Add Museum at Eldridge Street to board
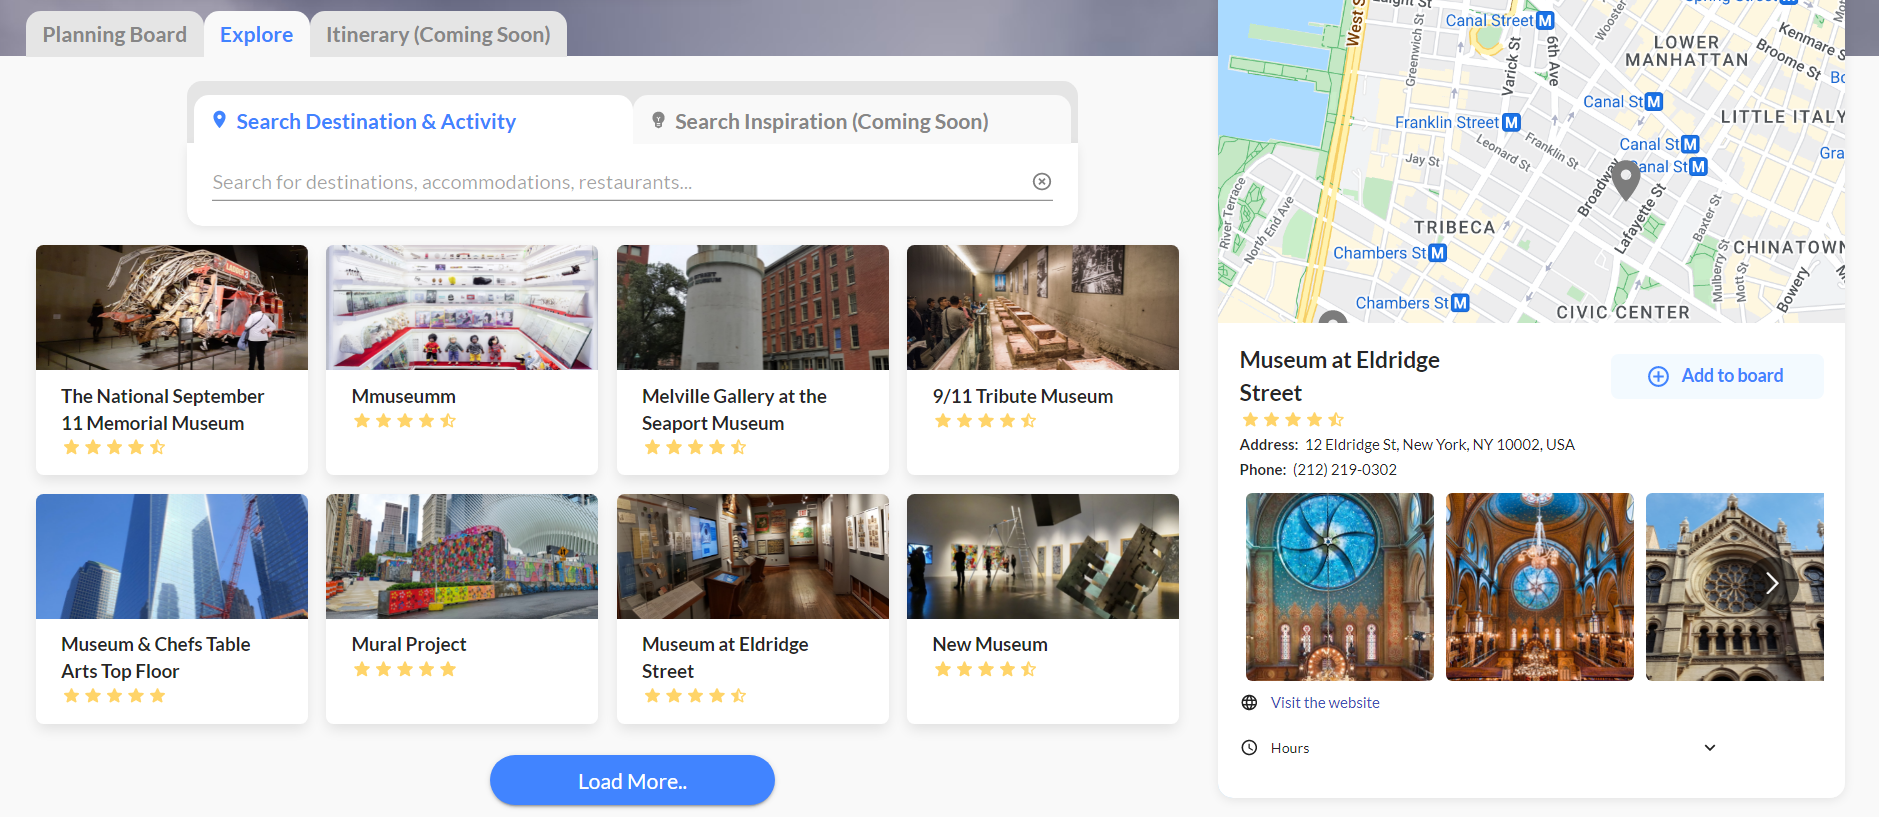This screenshot has height=817, width=1879. tap(1716, 376)
